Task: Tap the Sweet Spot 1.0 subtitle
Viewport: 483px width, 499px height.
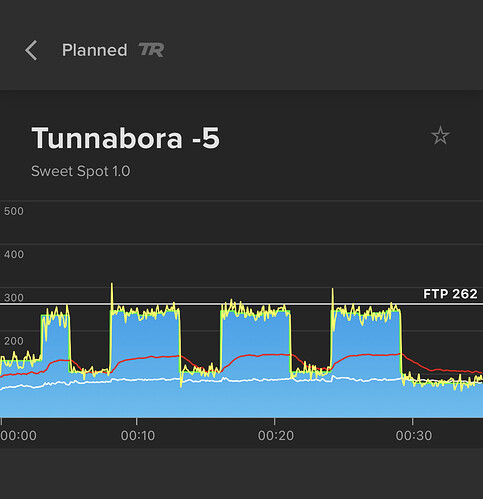Action: [x=81, y=171]
